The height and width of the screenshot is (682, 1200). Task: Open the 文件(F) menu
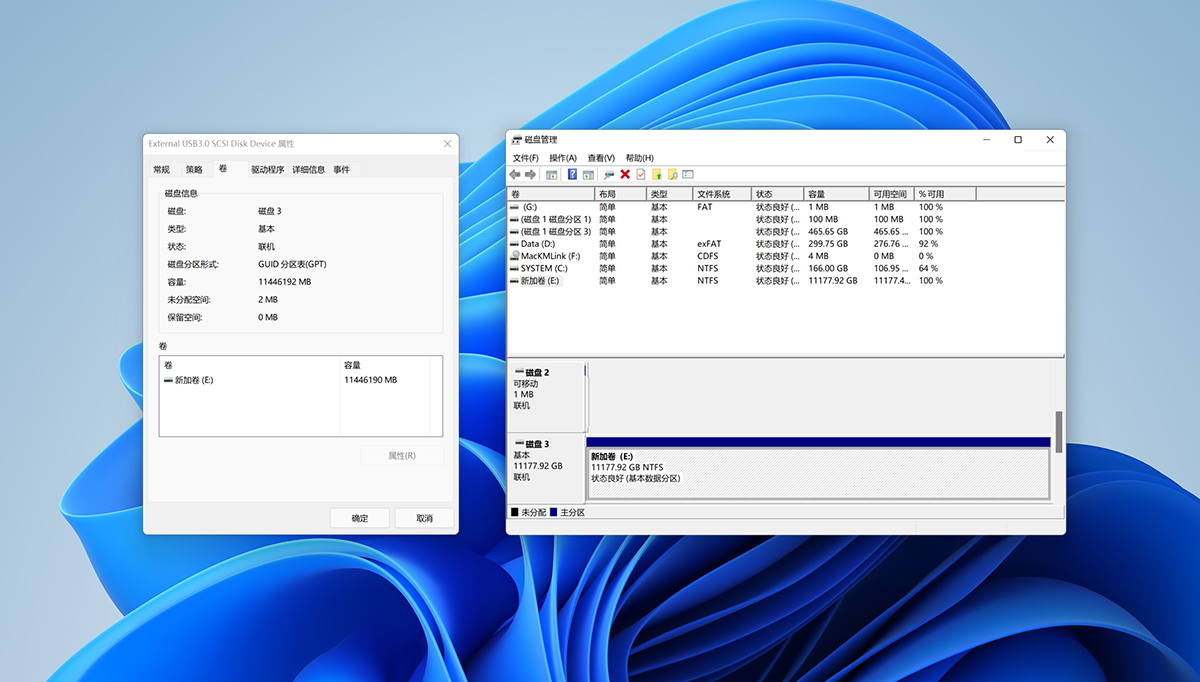tap(525, 158)
